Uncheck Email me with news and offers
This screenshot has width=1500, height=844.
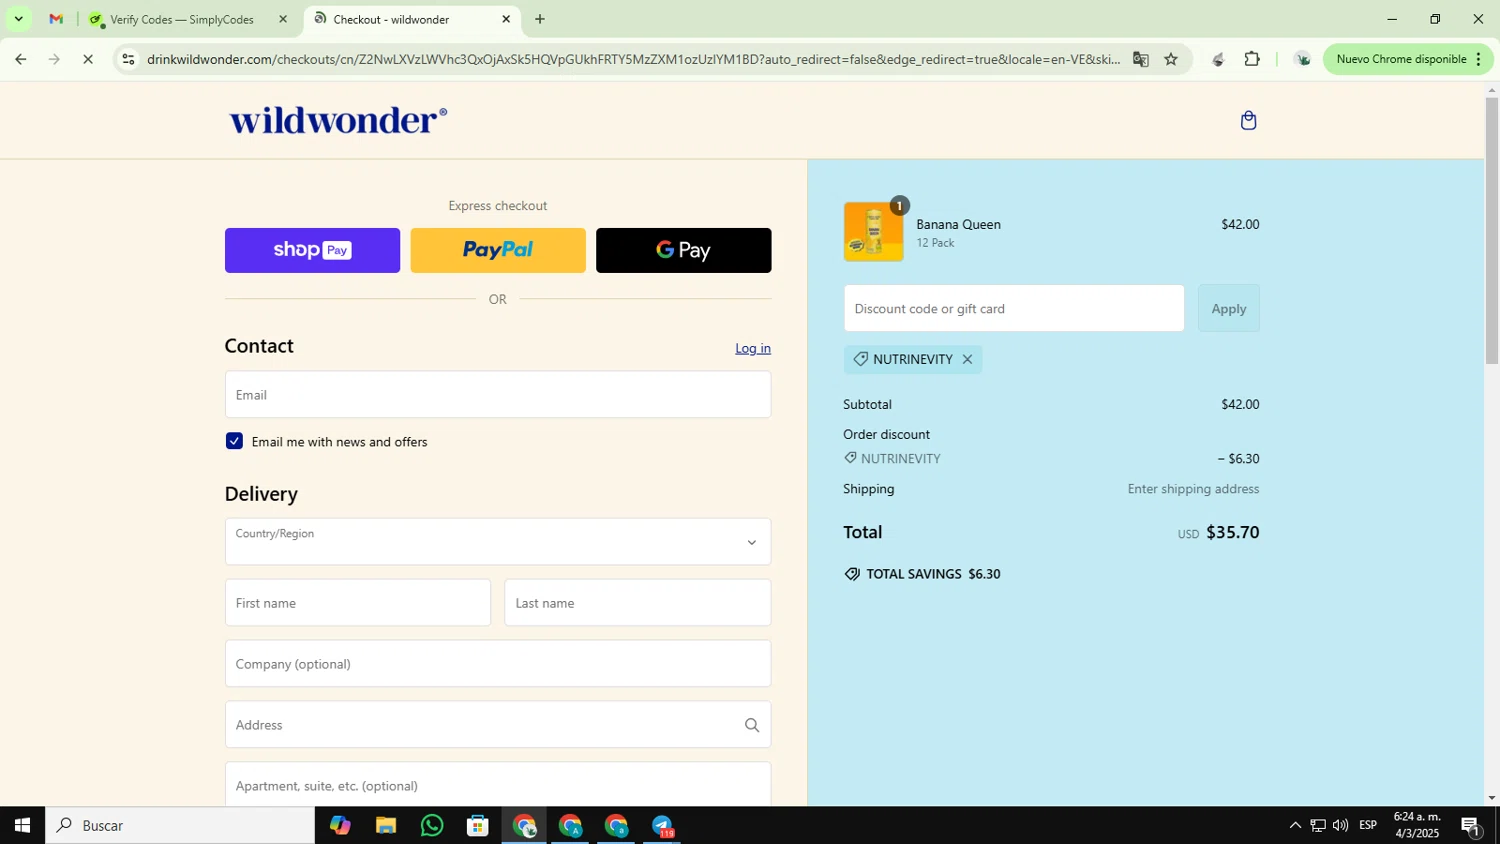click(x=234, y=441)
